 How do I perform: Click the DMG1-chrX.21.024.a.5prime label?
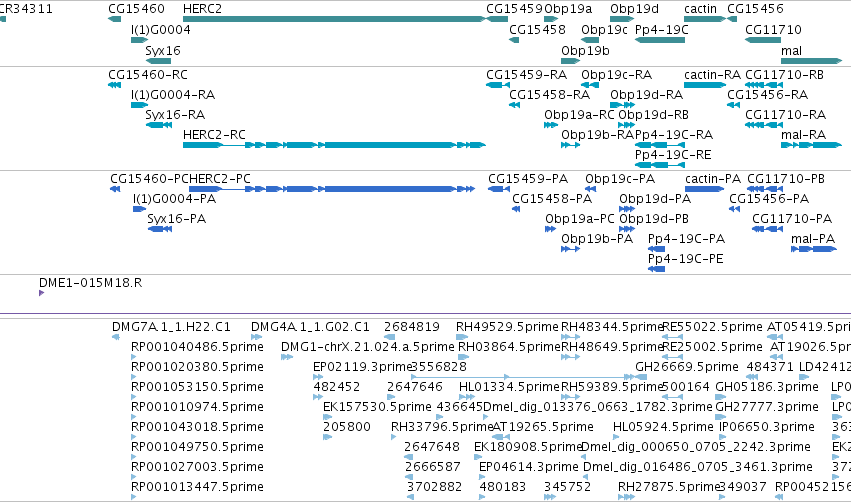tap(368, 347)
